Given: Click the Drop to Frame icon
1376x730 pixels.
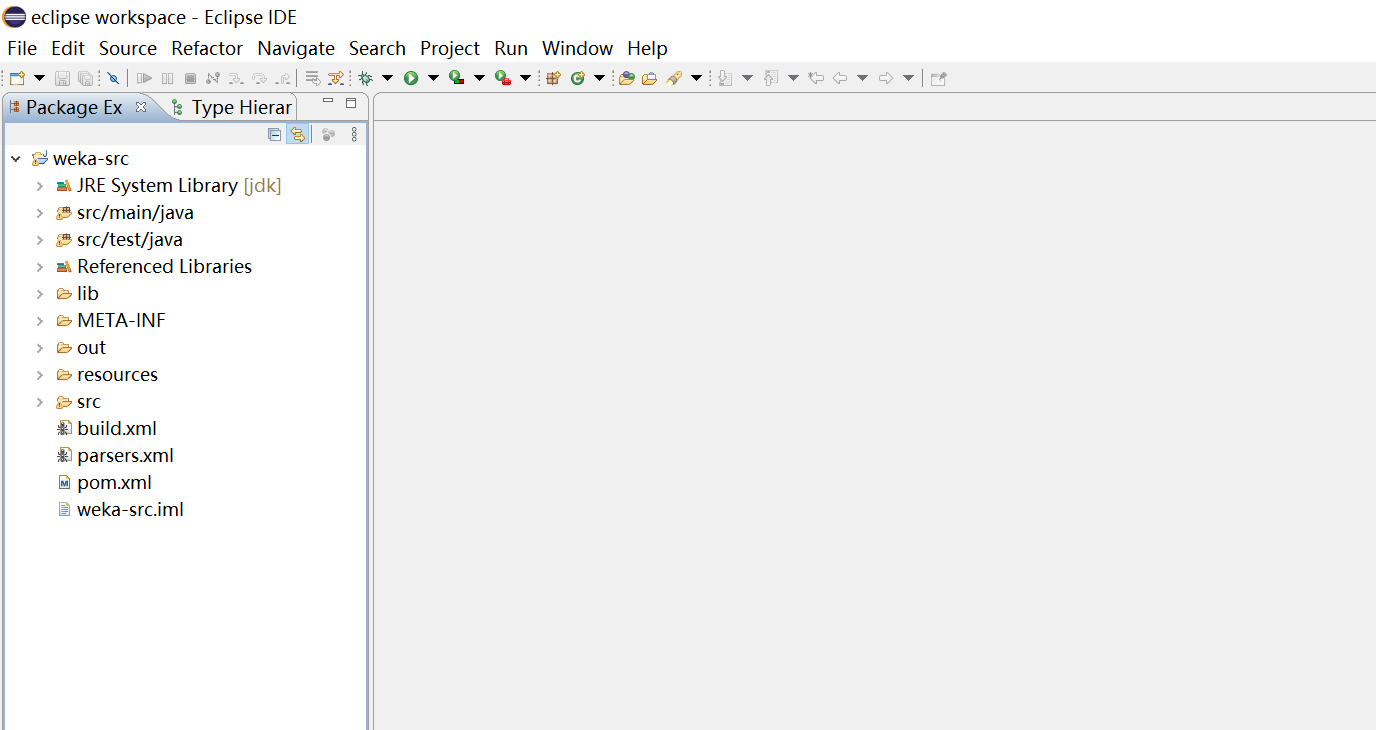Looking at the screenshot, I should tap(313, 78).
